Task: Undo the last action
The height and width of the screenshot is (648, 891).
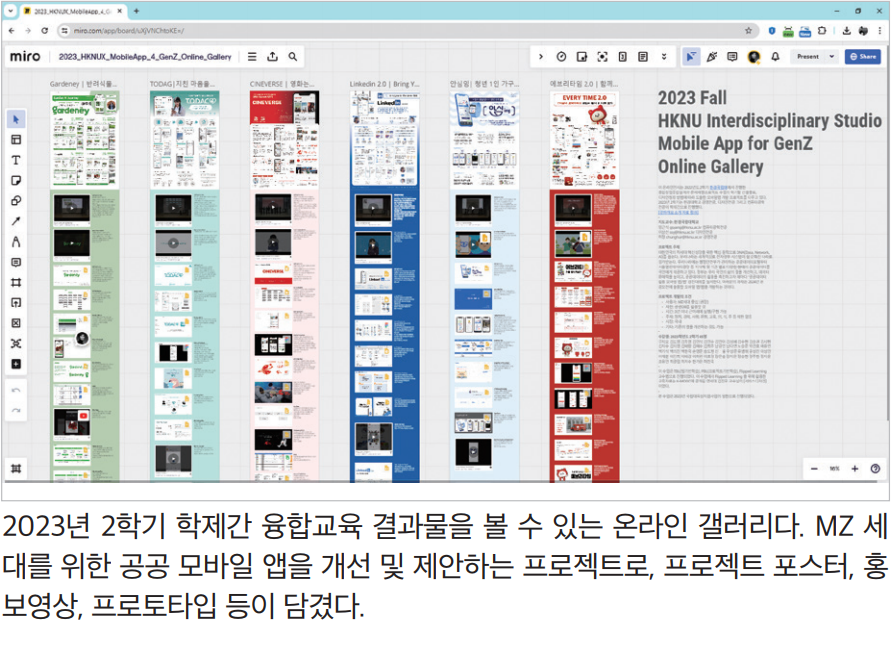Action: coord(16,391)
